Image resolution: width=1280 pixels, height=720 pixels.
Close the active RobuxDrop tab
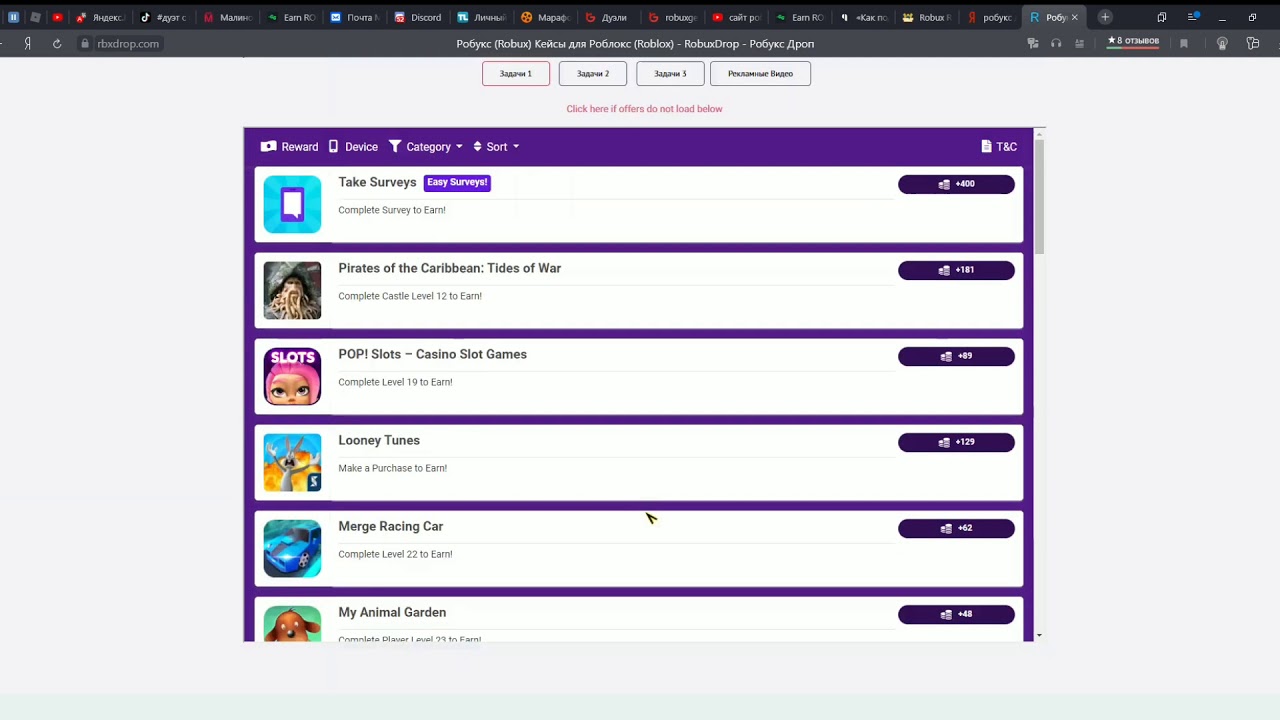pyautogui.click(x=1075, y=17)
